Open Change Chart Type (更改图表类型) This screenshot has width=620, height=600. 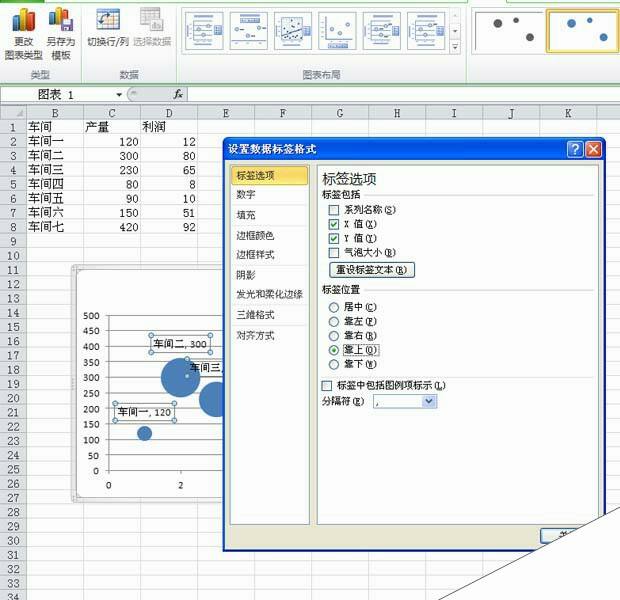click(23, 34)
